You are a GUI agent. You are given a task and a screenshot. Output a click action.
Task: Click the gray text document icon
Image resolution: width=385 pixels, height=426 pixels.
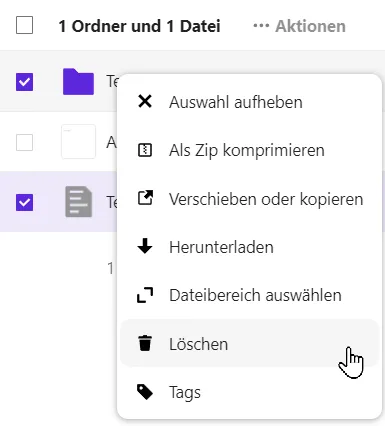(79, 202)
